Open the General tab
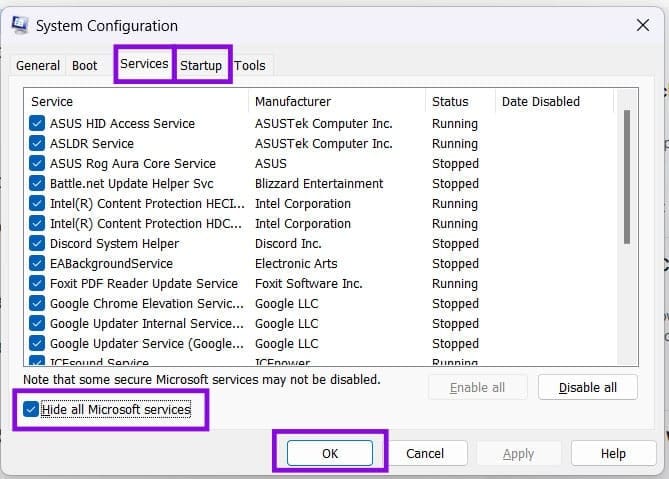This screenshot has width=669, height=479. 38,66
